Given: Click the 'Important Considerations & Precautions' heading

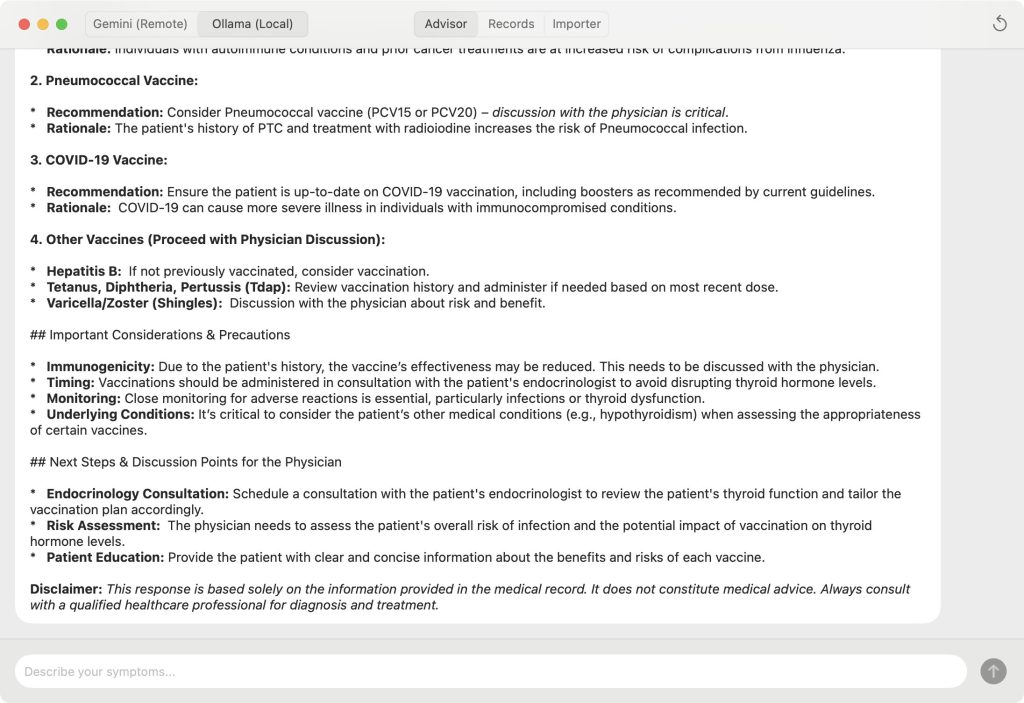Looking at the screenshot, I should click(x=160, y=335).
